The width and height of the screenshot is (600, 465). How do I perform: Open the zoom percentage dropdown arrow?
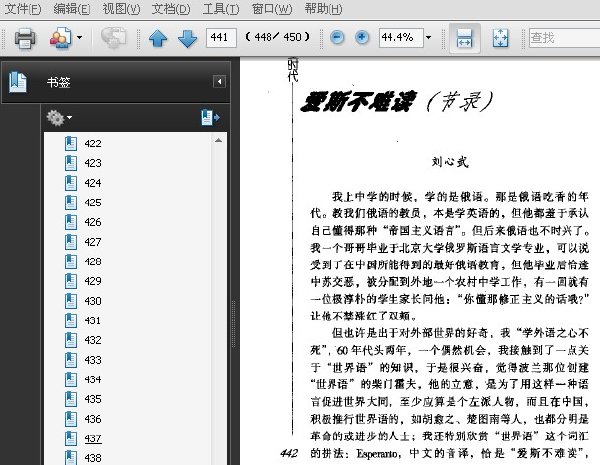point(428,38)
